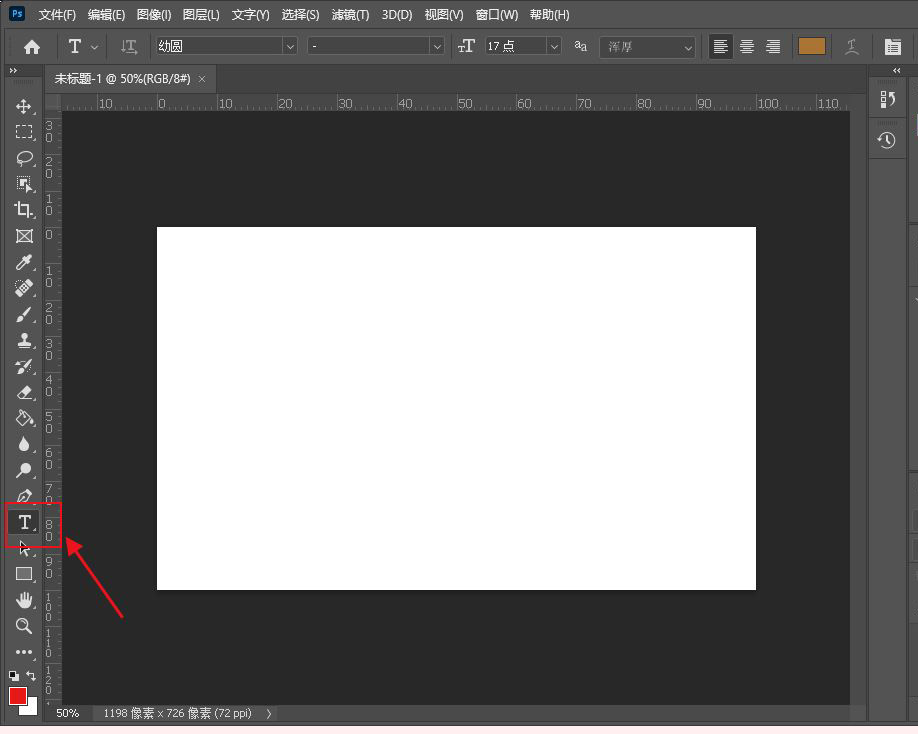The image size is (918, 734).
Task: Pick the Crop tool
Action: coord(24,210)
